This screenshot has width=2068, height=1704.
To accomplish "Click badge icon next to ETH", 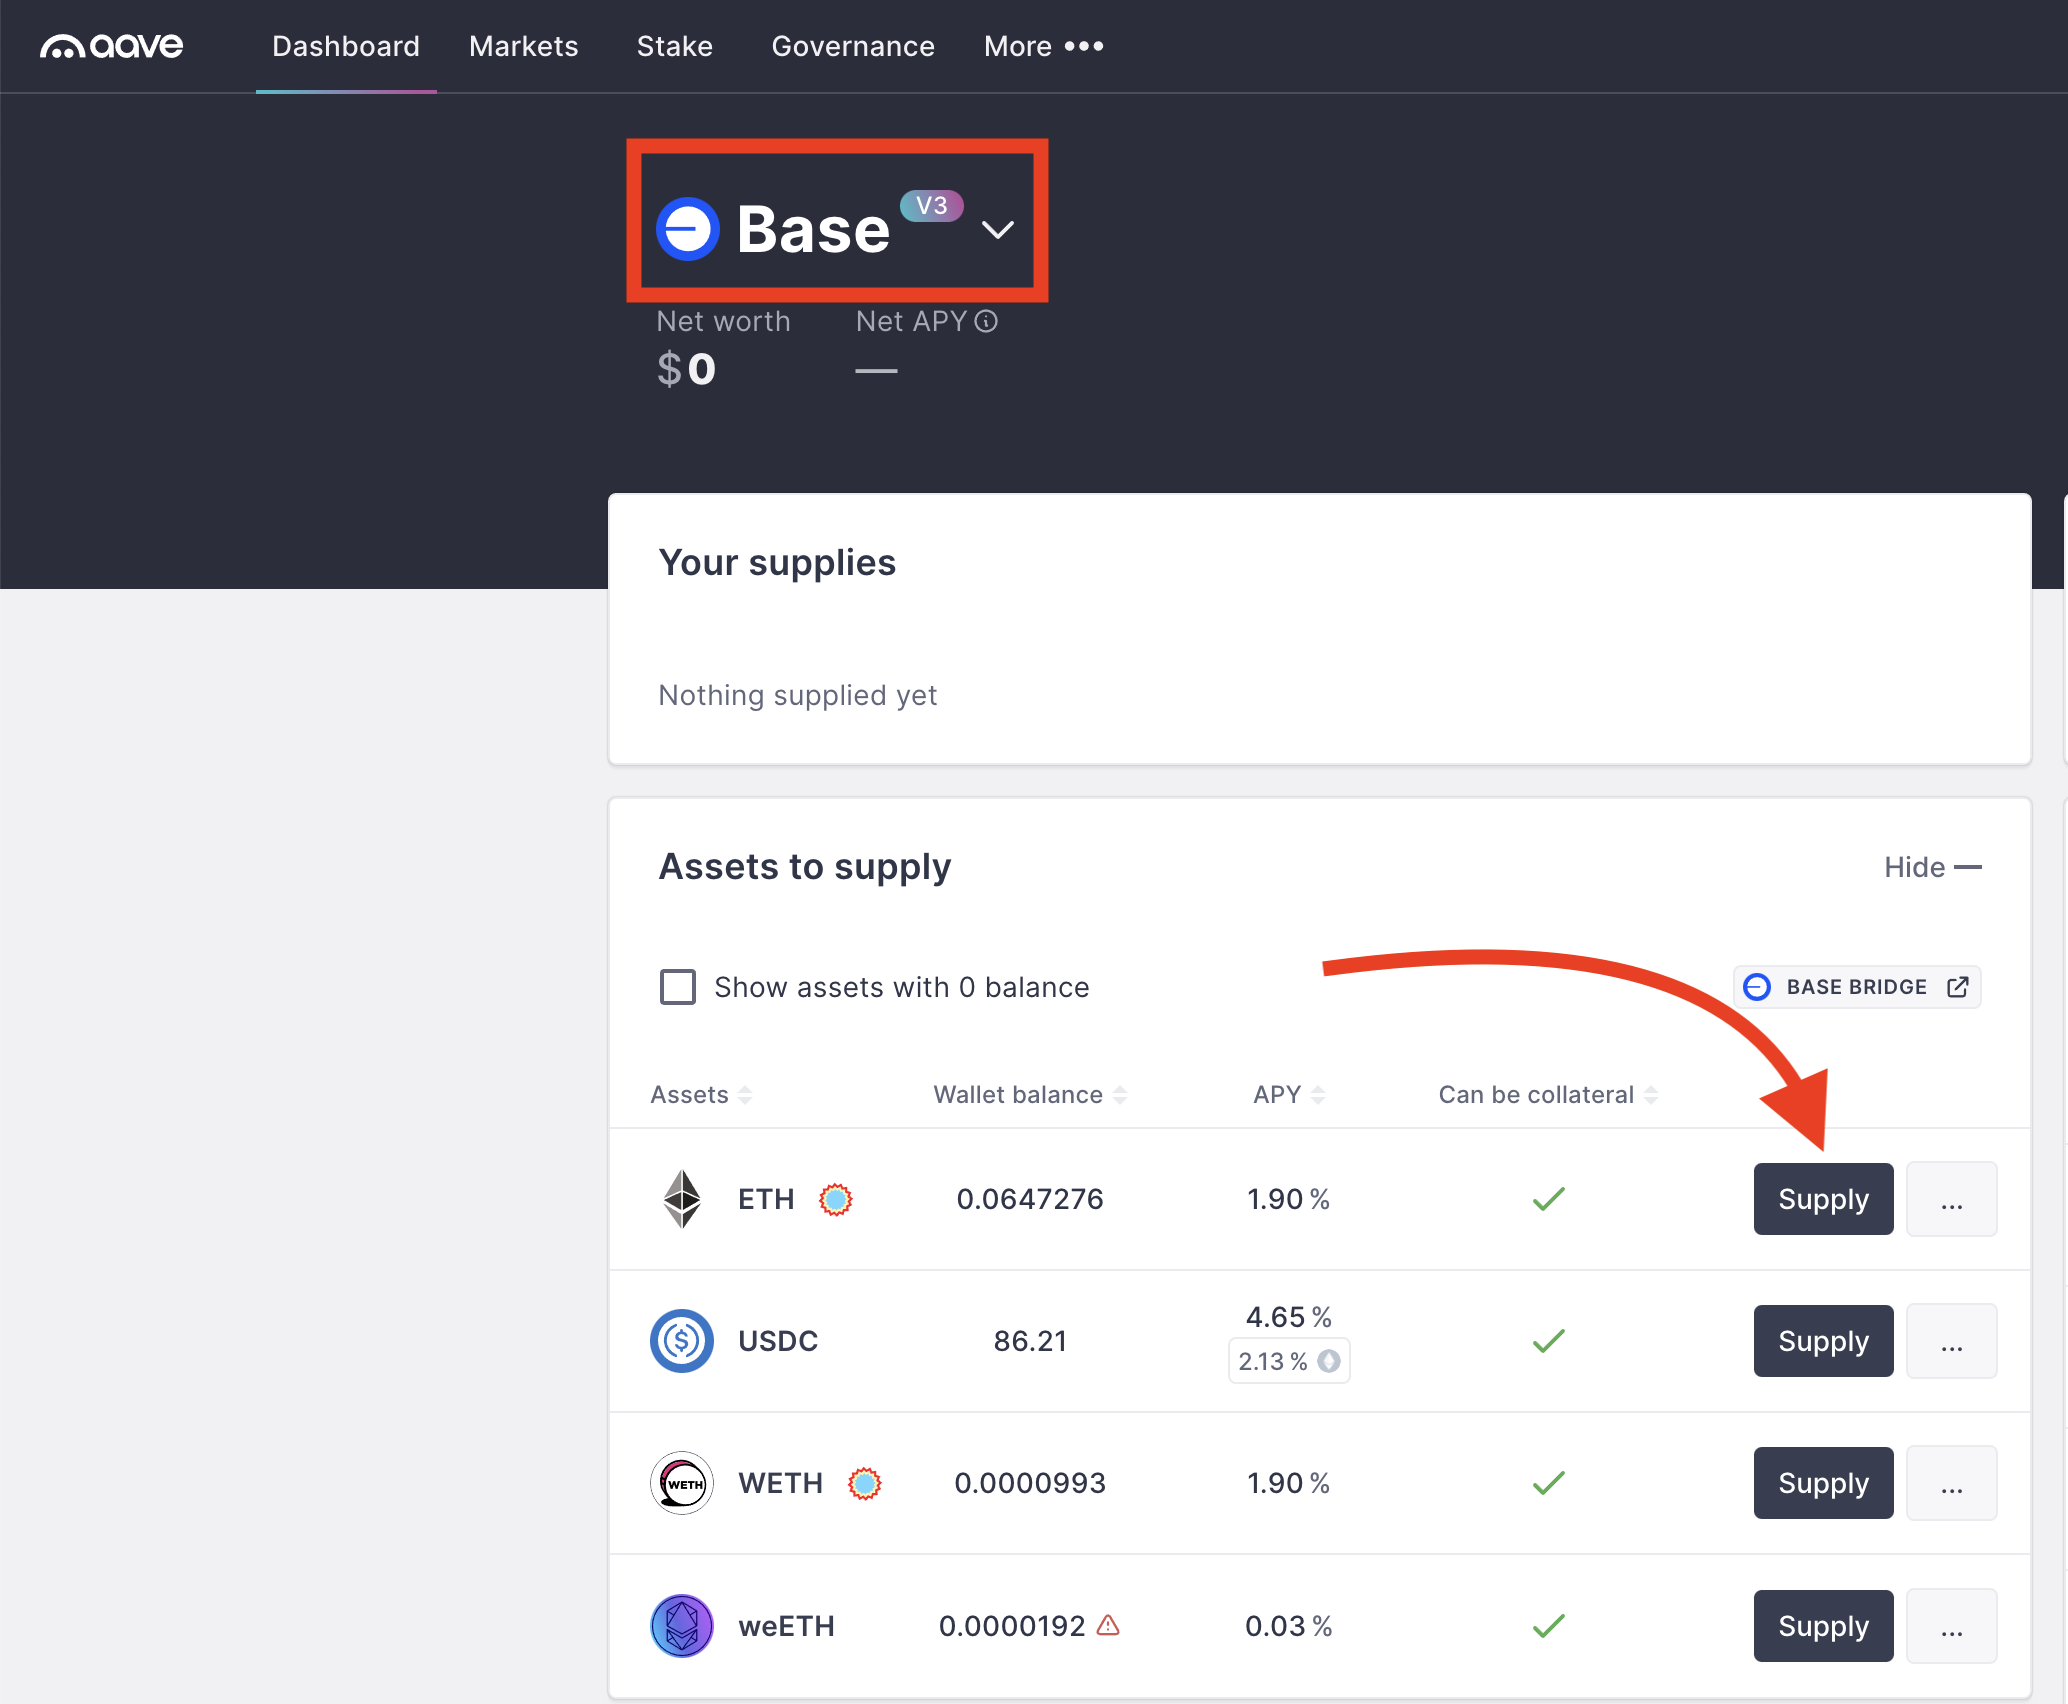I will point(835,1199).
